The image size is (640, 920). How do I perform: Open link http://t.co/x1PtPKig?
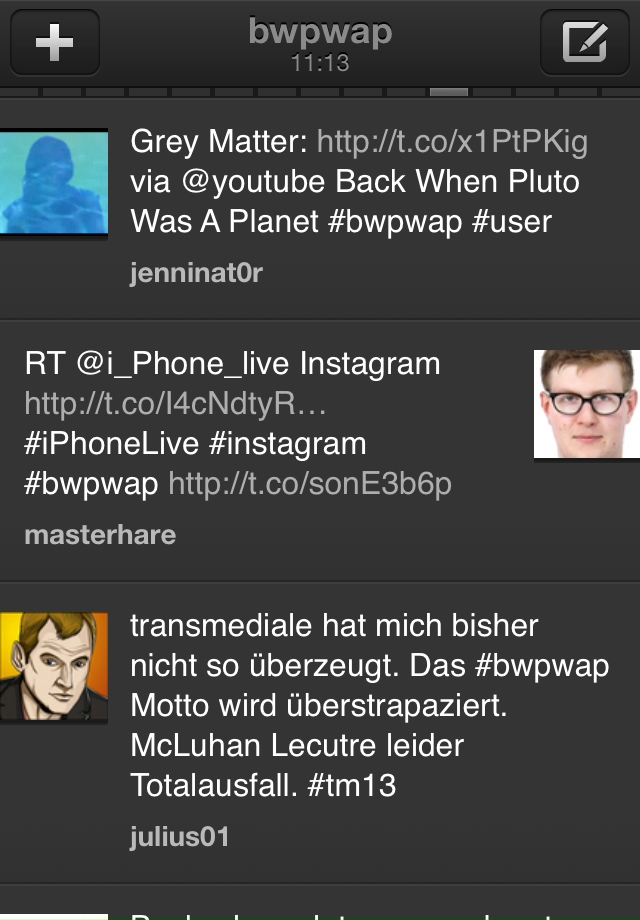(452, 142)
